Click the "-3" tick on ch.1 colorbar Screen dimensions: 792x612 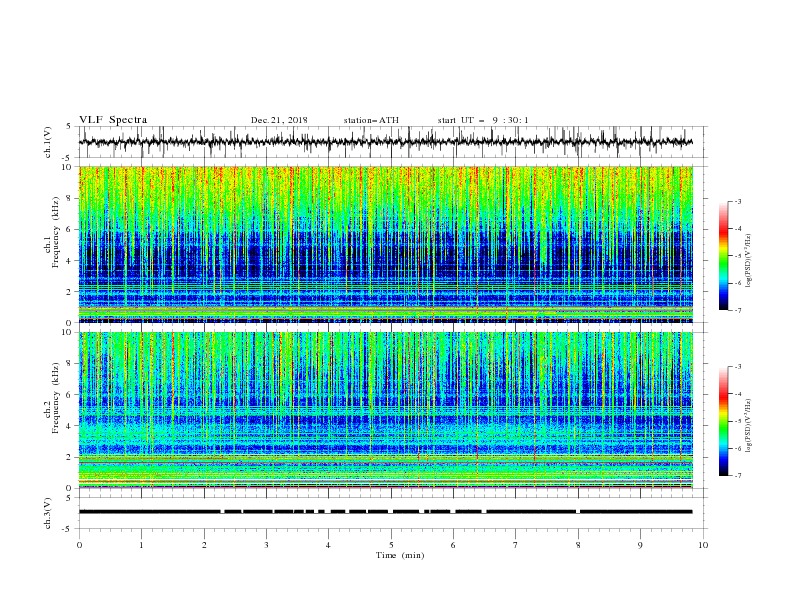(737, 201)
